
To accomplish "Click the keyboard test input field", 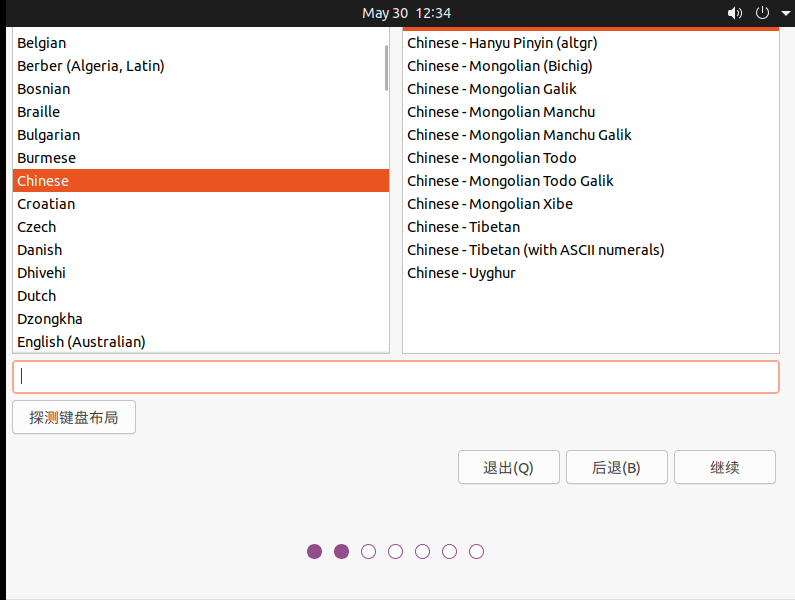I will pos(396,377).
